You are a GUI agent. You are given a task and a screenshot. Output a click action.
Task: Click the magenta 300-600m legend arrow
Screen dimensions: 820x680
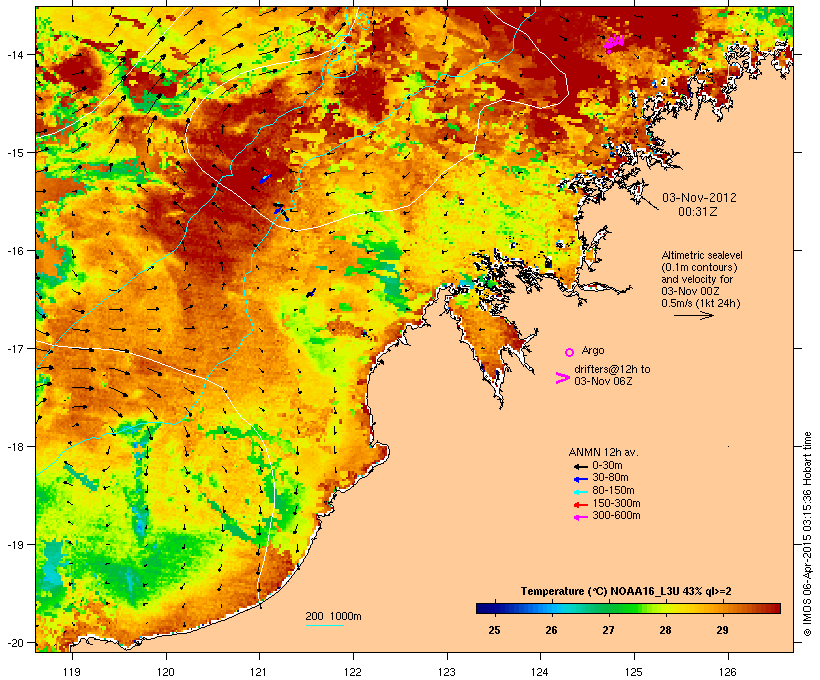580,517
